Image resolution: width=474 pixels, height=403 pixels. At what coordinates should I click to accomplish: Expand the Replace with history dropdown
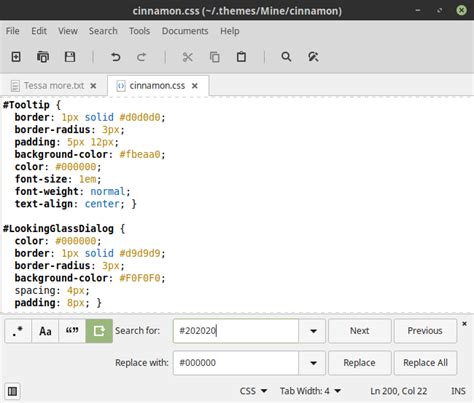[313, 363]
